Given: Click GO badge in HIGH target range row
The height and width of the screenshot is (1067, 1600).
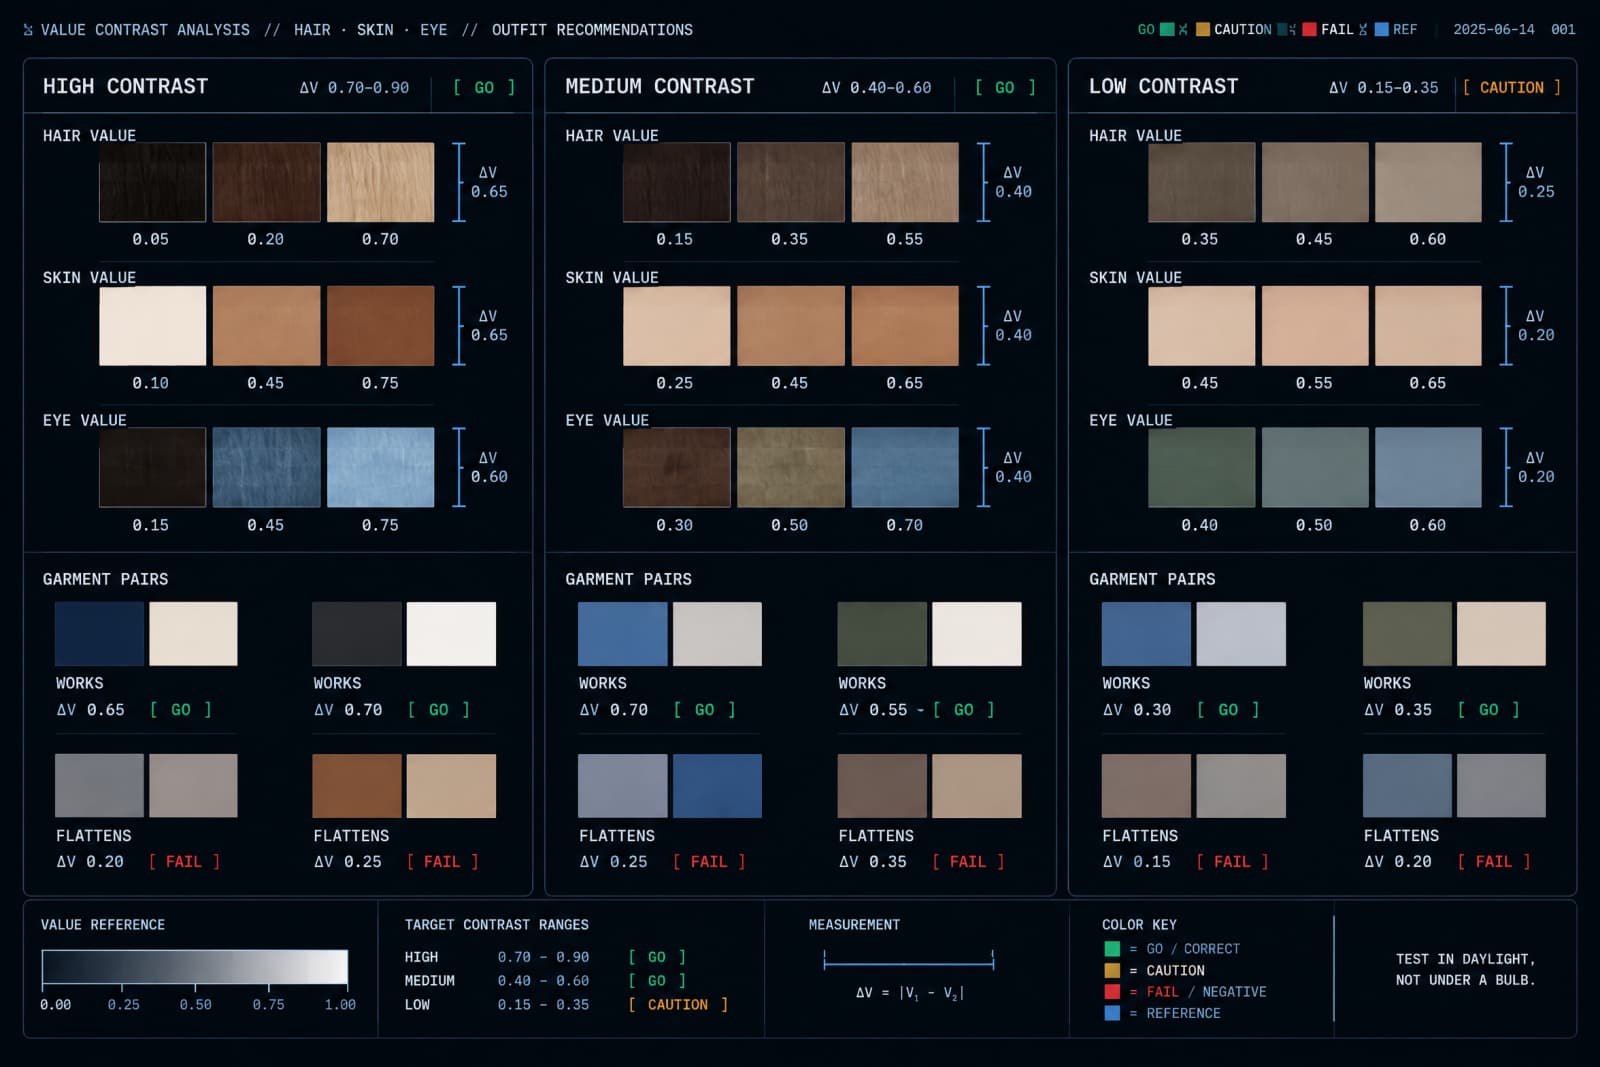Looking at the screenshot, I should pos(657,957).
